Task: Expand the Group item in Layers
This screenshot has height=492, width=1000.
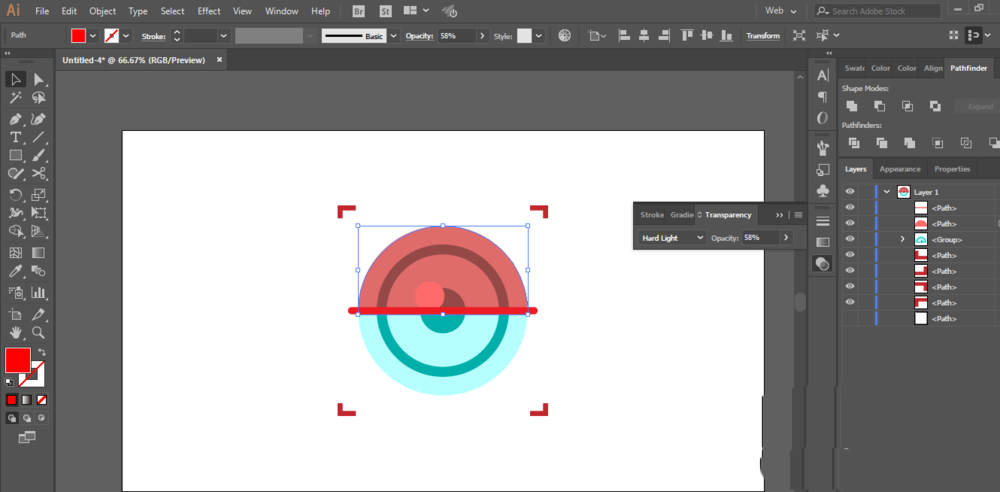Action: tap(902, 239)
